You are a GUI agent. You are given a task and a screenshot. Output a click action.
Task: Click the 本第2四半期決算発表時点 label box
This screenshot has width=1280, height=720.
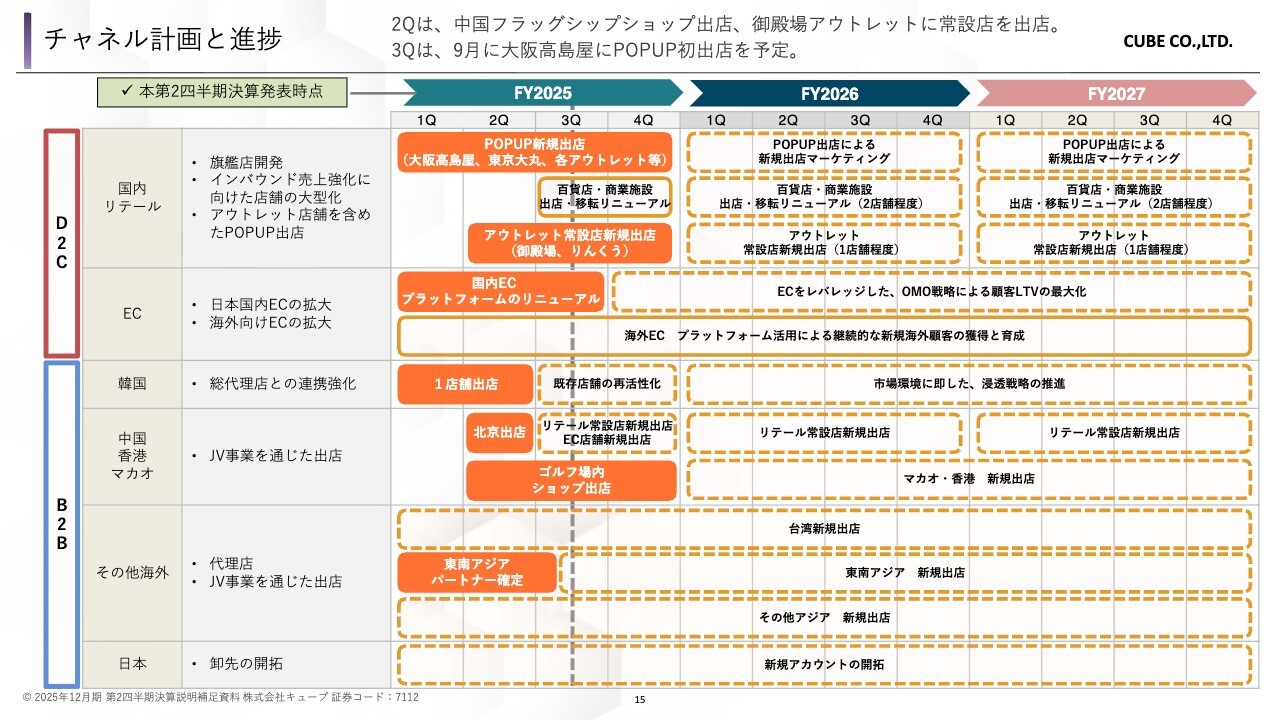(x=222, y=92)
